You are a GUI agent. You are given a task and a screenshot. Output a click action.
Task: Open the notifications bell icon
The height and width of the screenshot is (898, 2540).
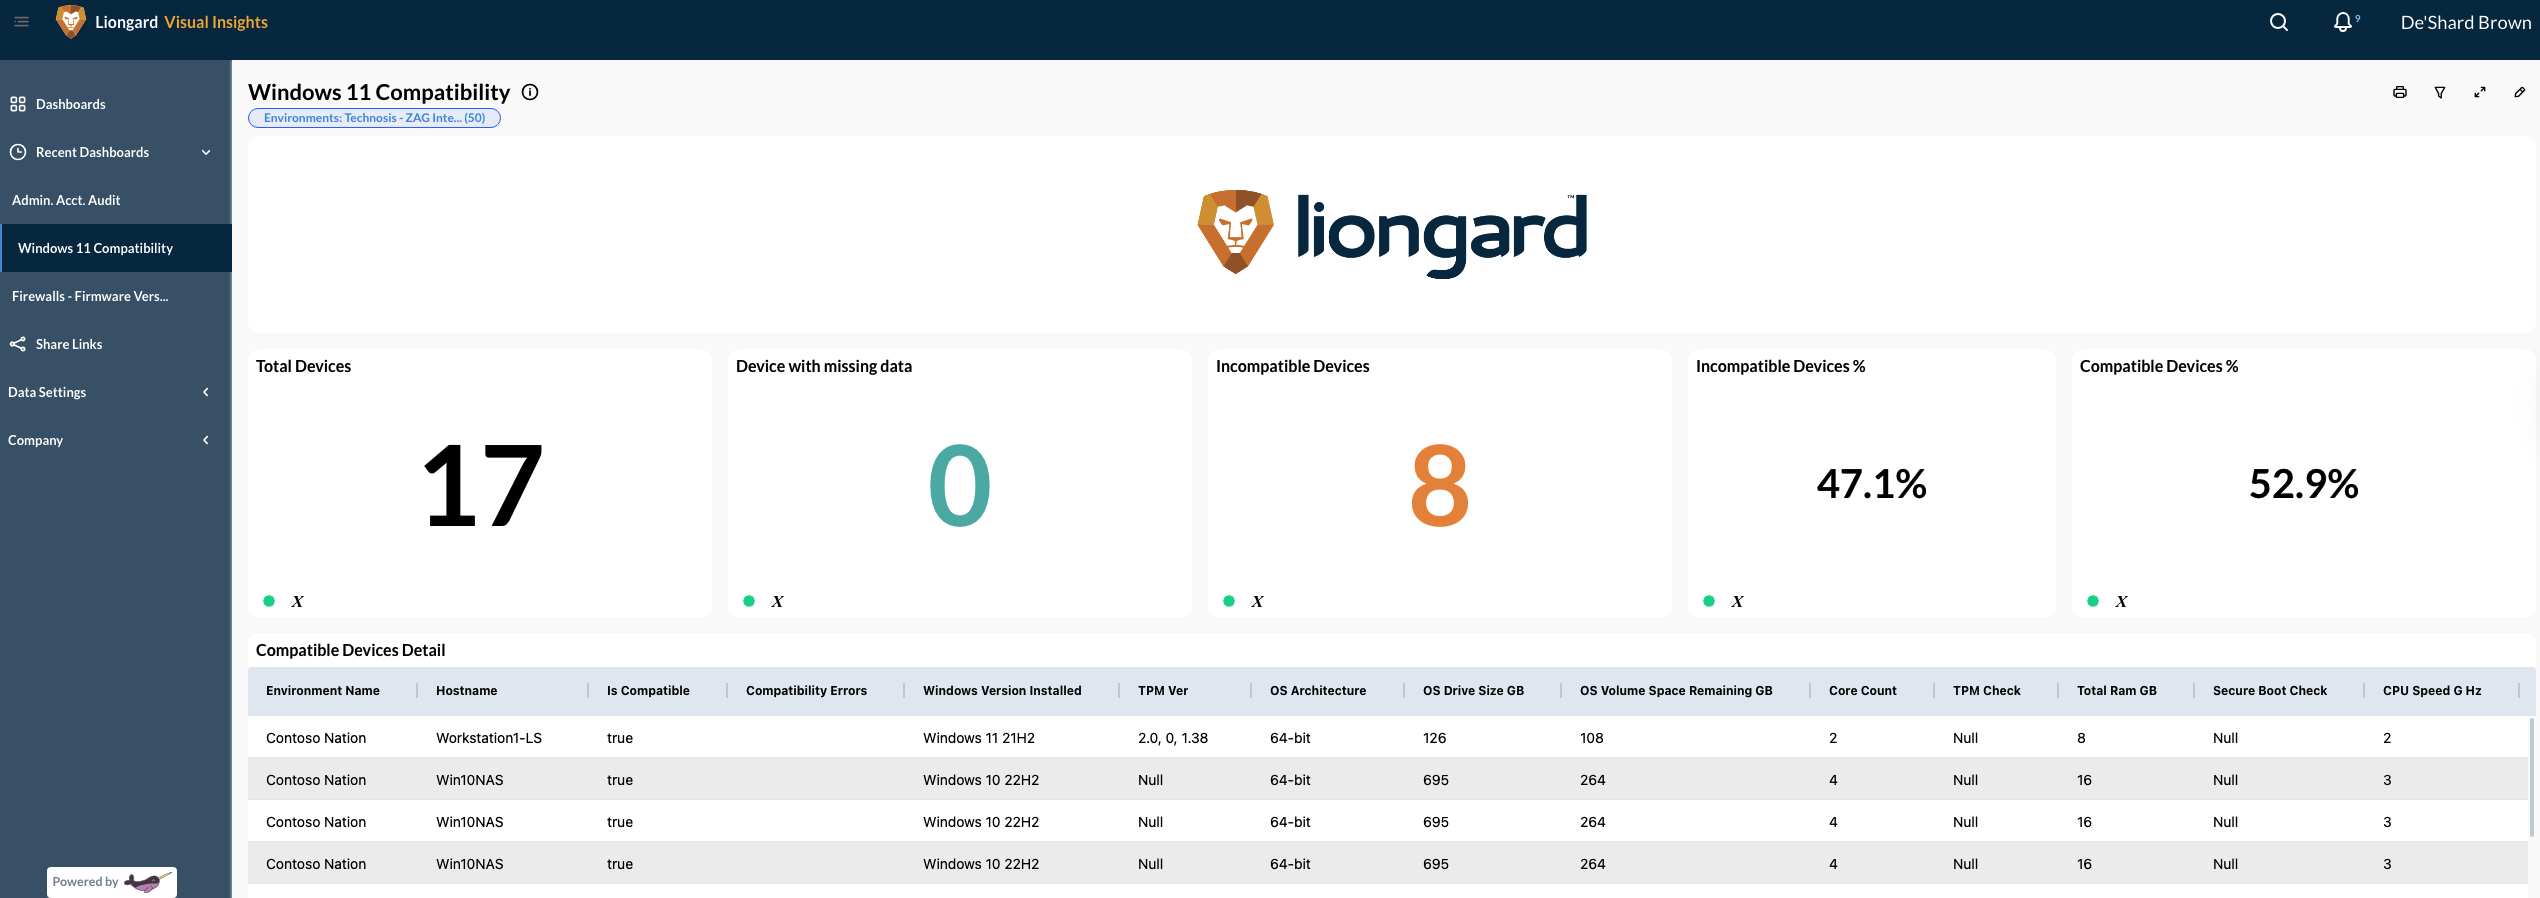pos(2343,22)
